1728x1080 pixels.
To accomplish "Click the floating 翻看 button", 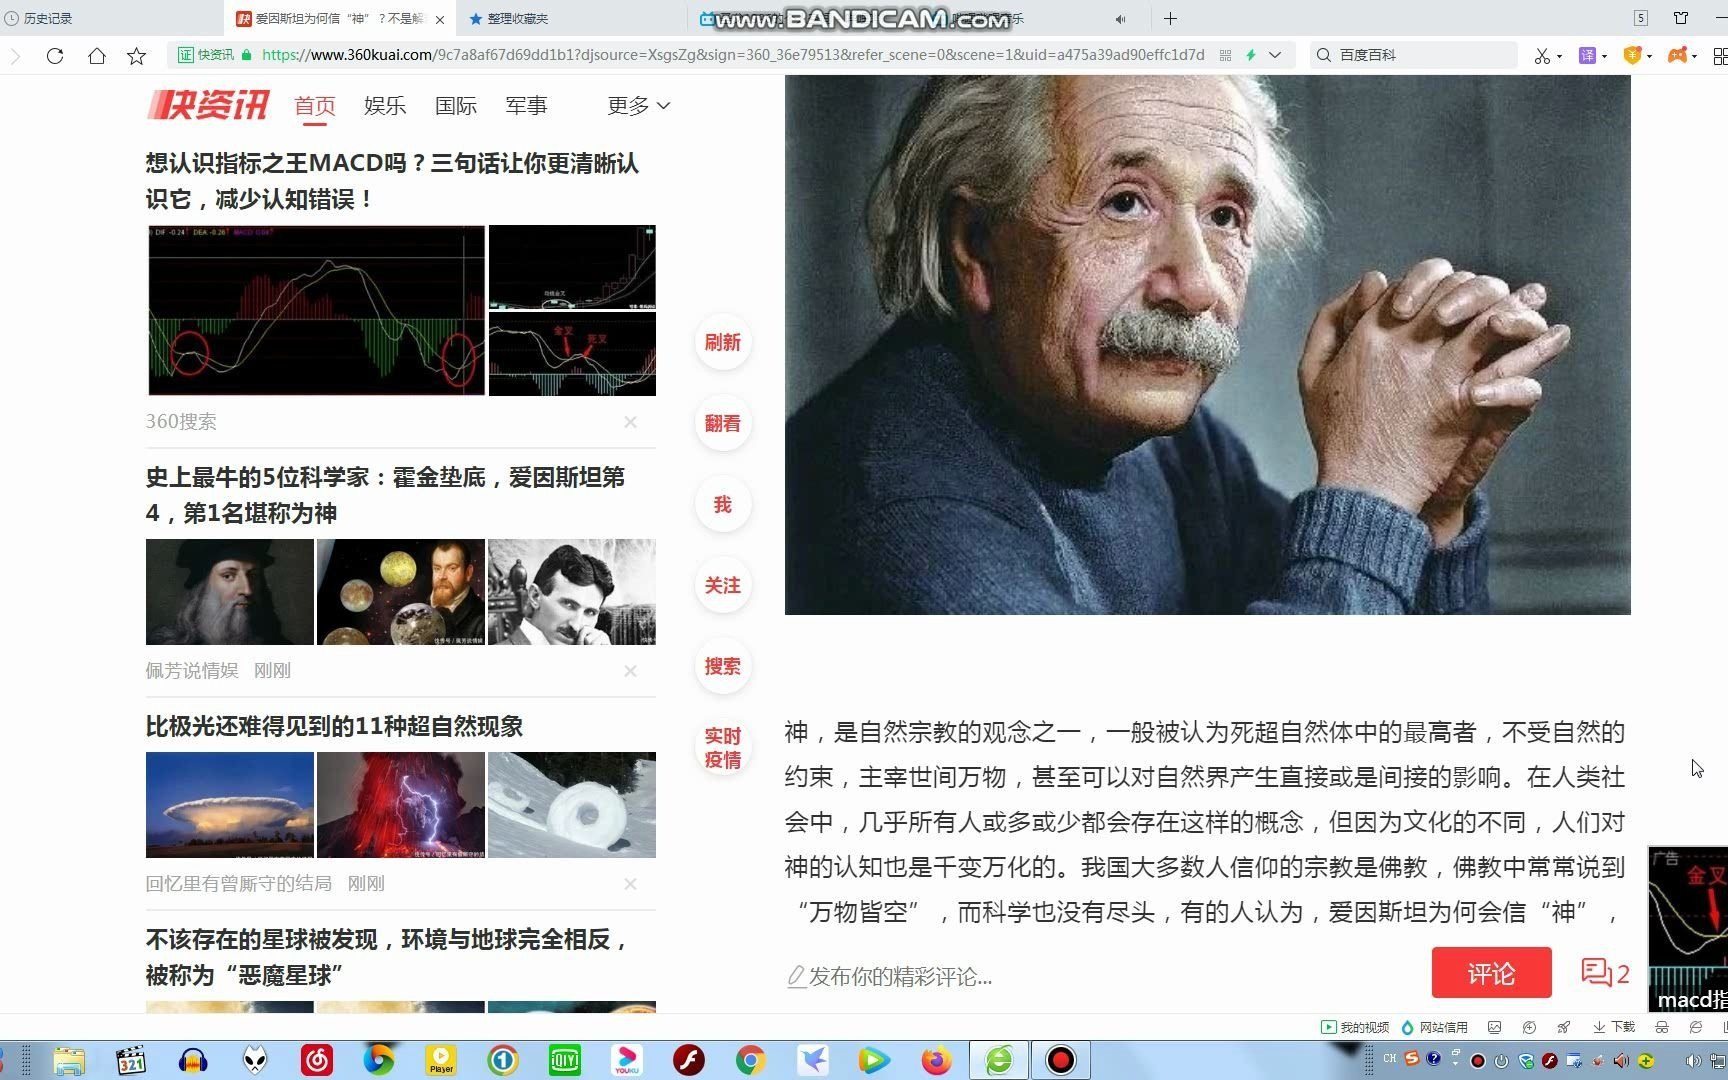I will point(723,423).
